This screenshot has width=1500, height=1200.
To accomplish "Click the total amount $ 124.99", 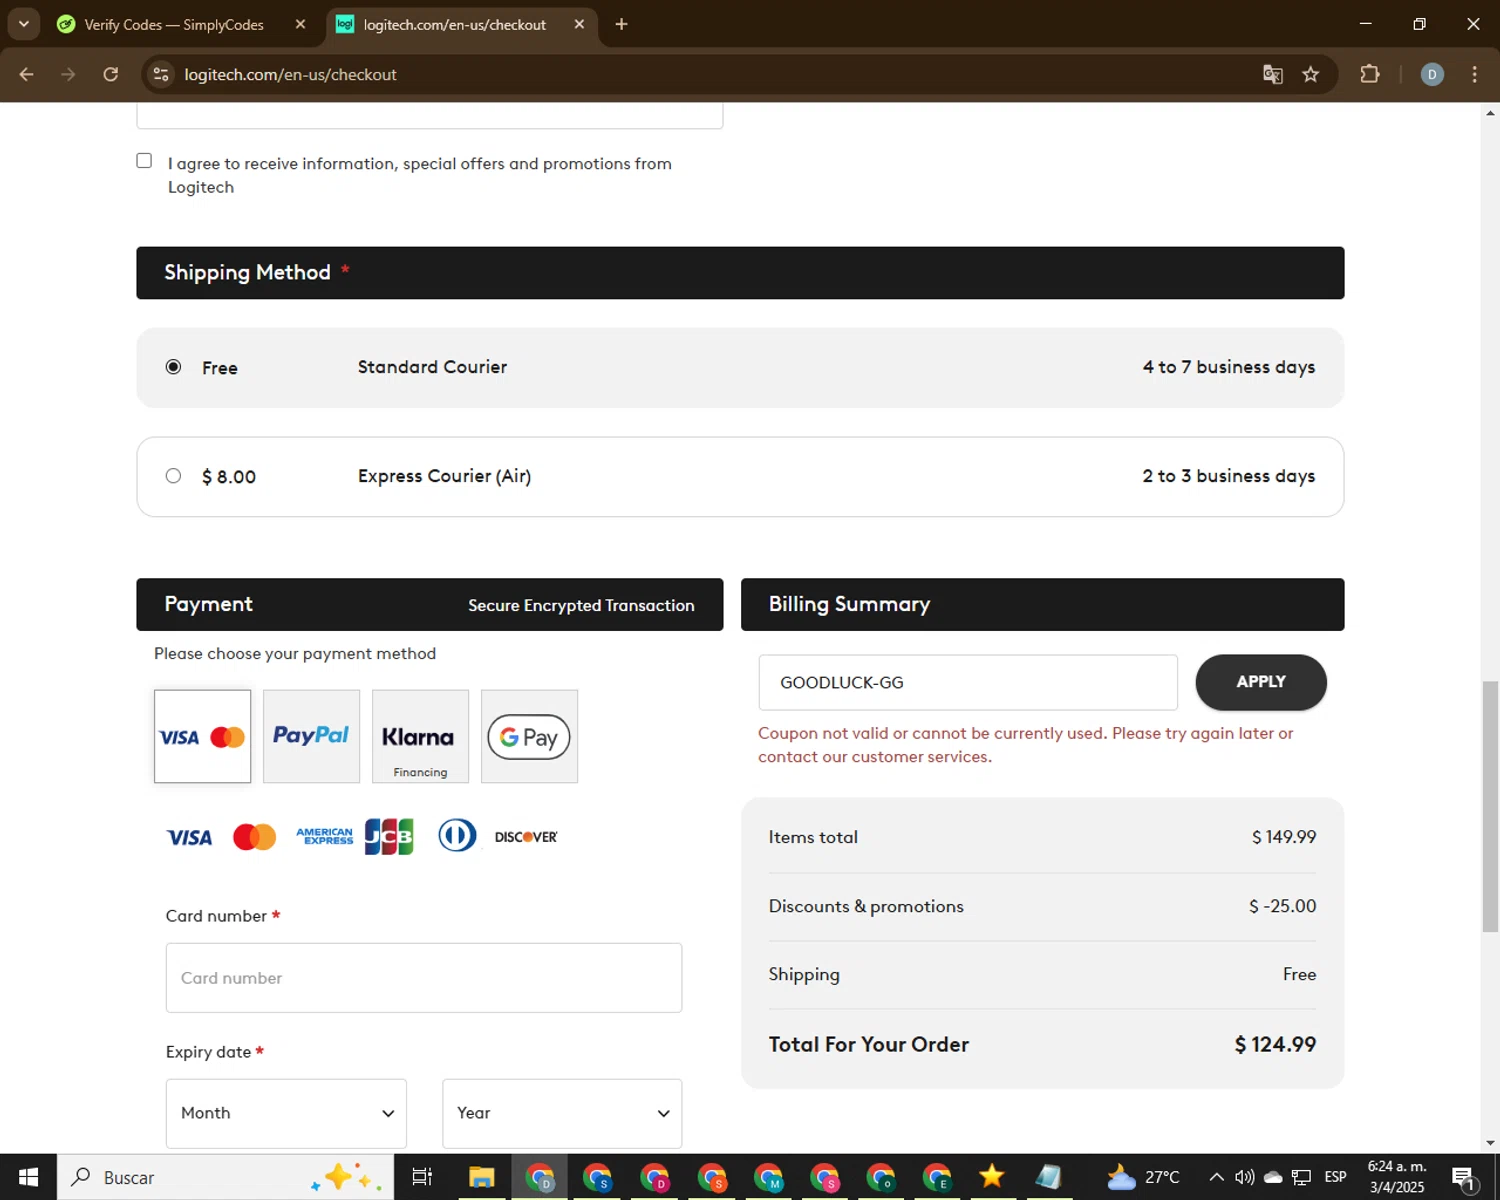I will tap(1275, 1044).
